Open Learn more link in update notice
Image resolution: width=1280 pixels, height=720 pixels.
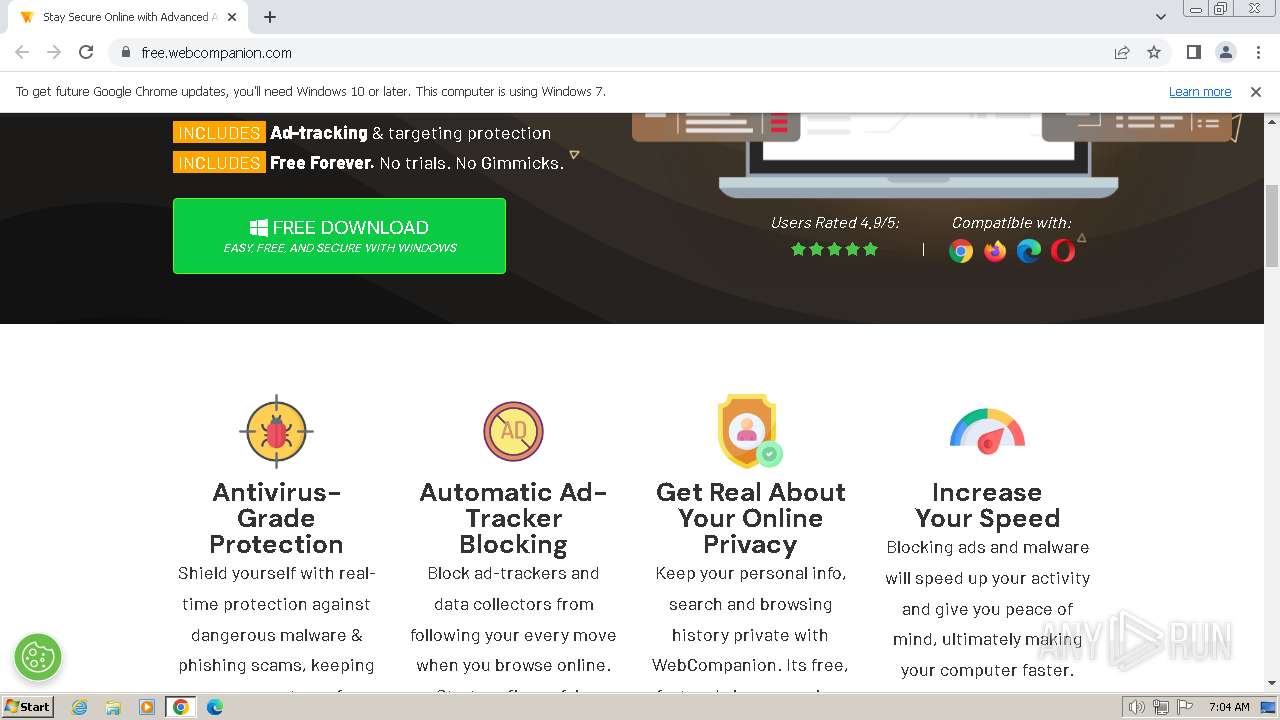[x=1200, y=92]
